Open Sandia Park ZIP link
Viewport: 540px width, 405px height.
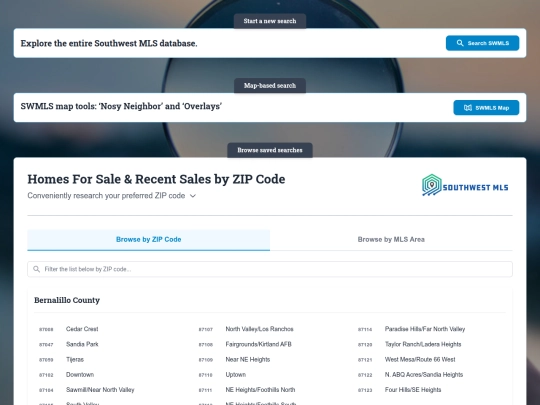(x=82, y=344)
